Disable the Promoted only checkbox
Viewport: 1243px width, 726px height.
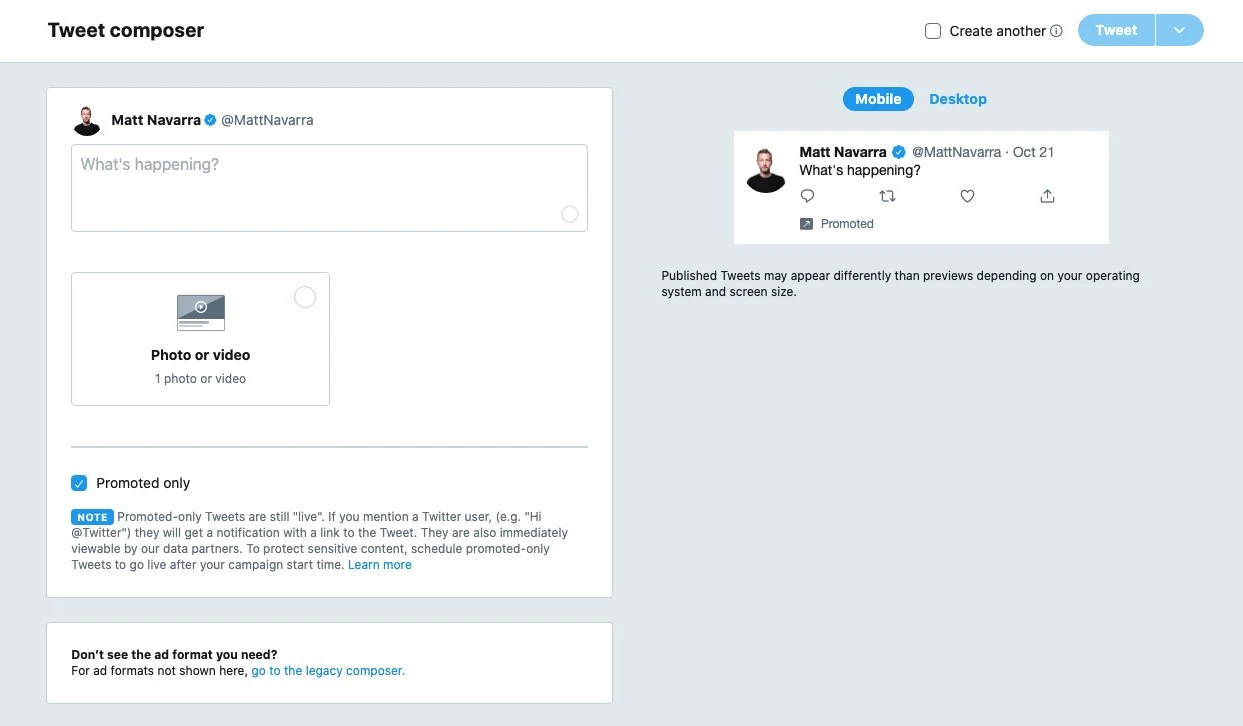(x=79, y=483)
